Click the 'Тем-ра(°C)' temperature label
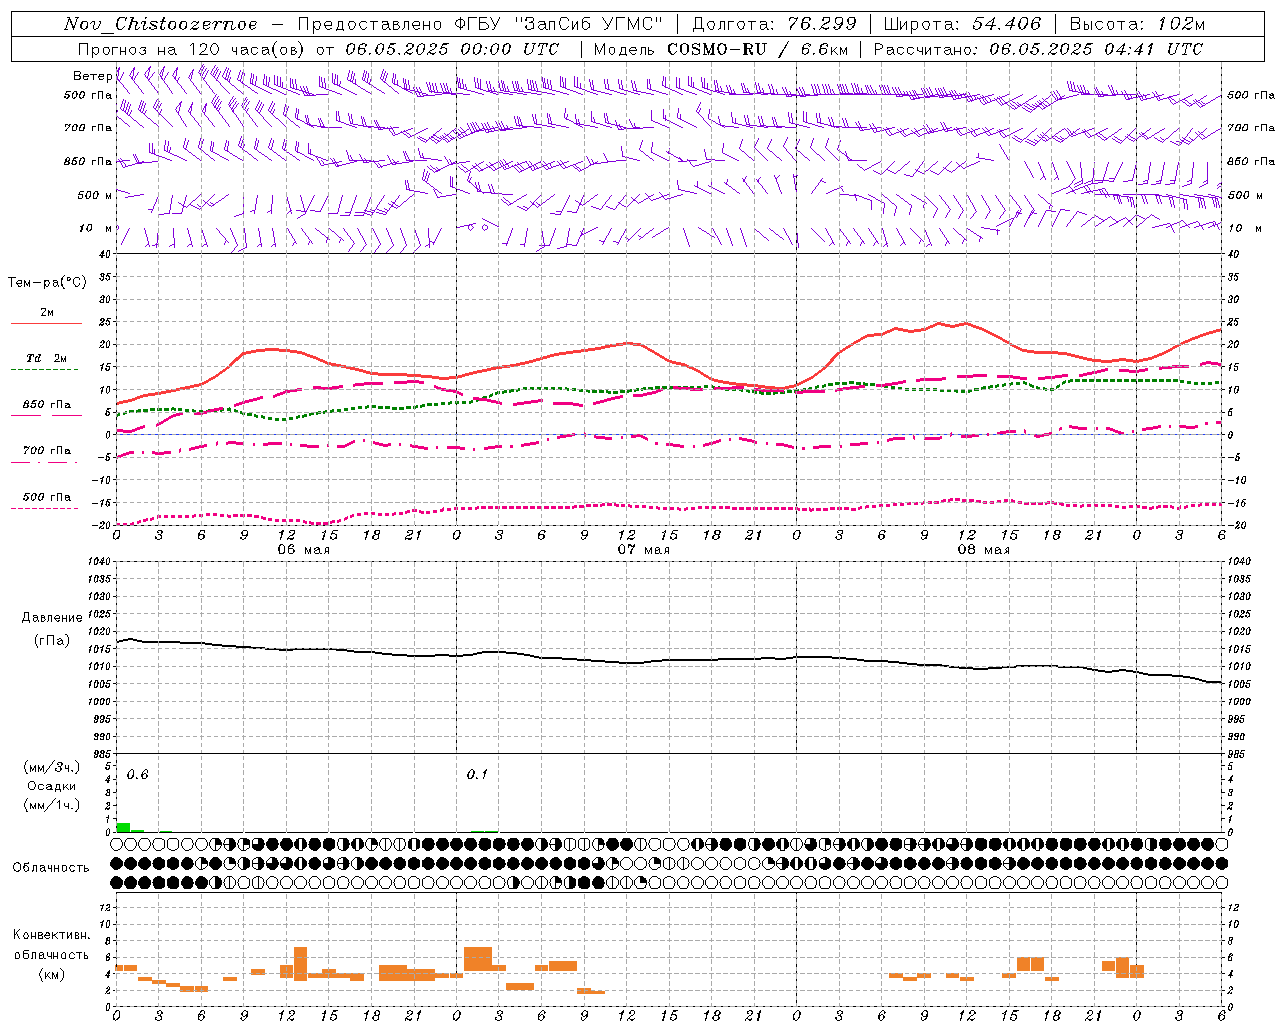 coord(47,283)
